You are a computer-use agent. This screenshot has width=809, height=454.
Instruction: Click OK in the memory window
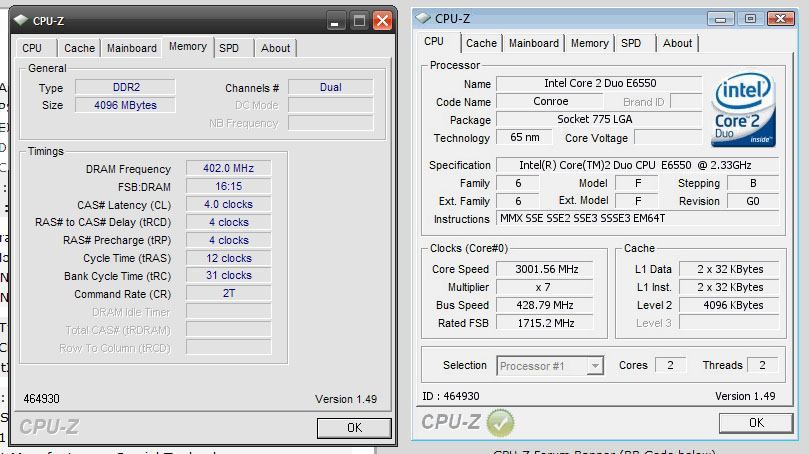354,428
